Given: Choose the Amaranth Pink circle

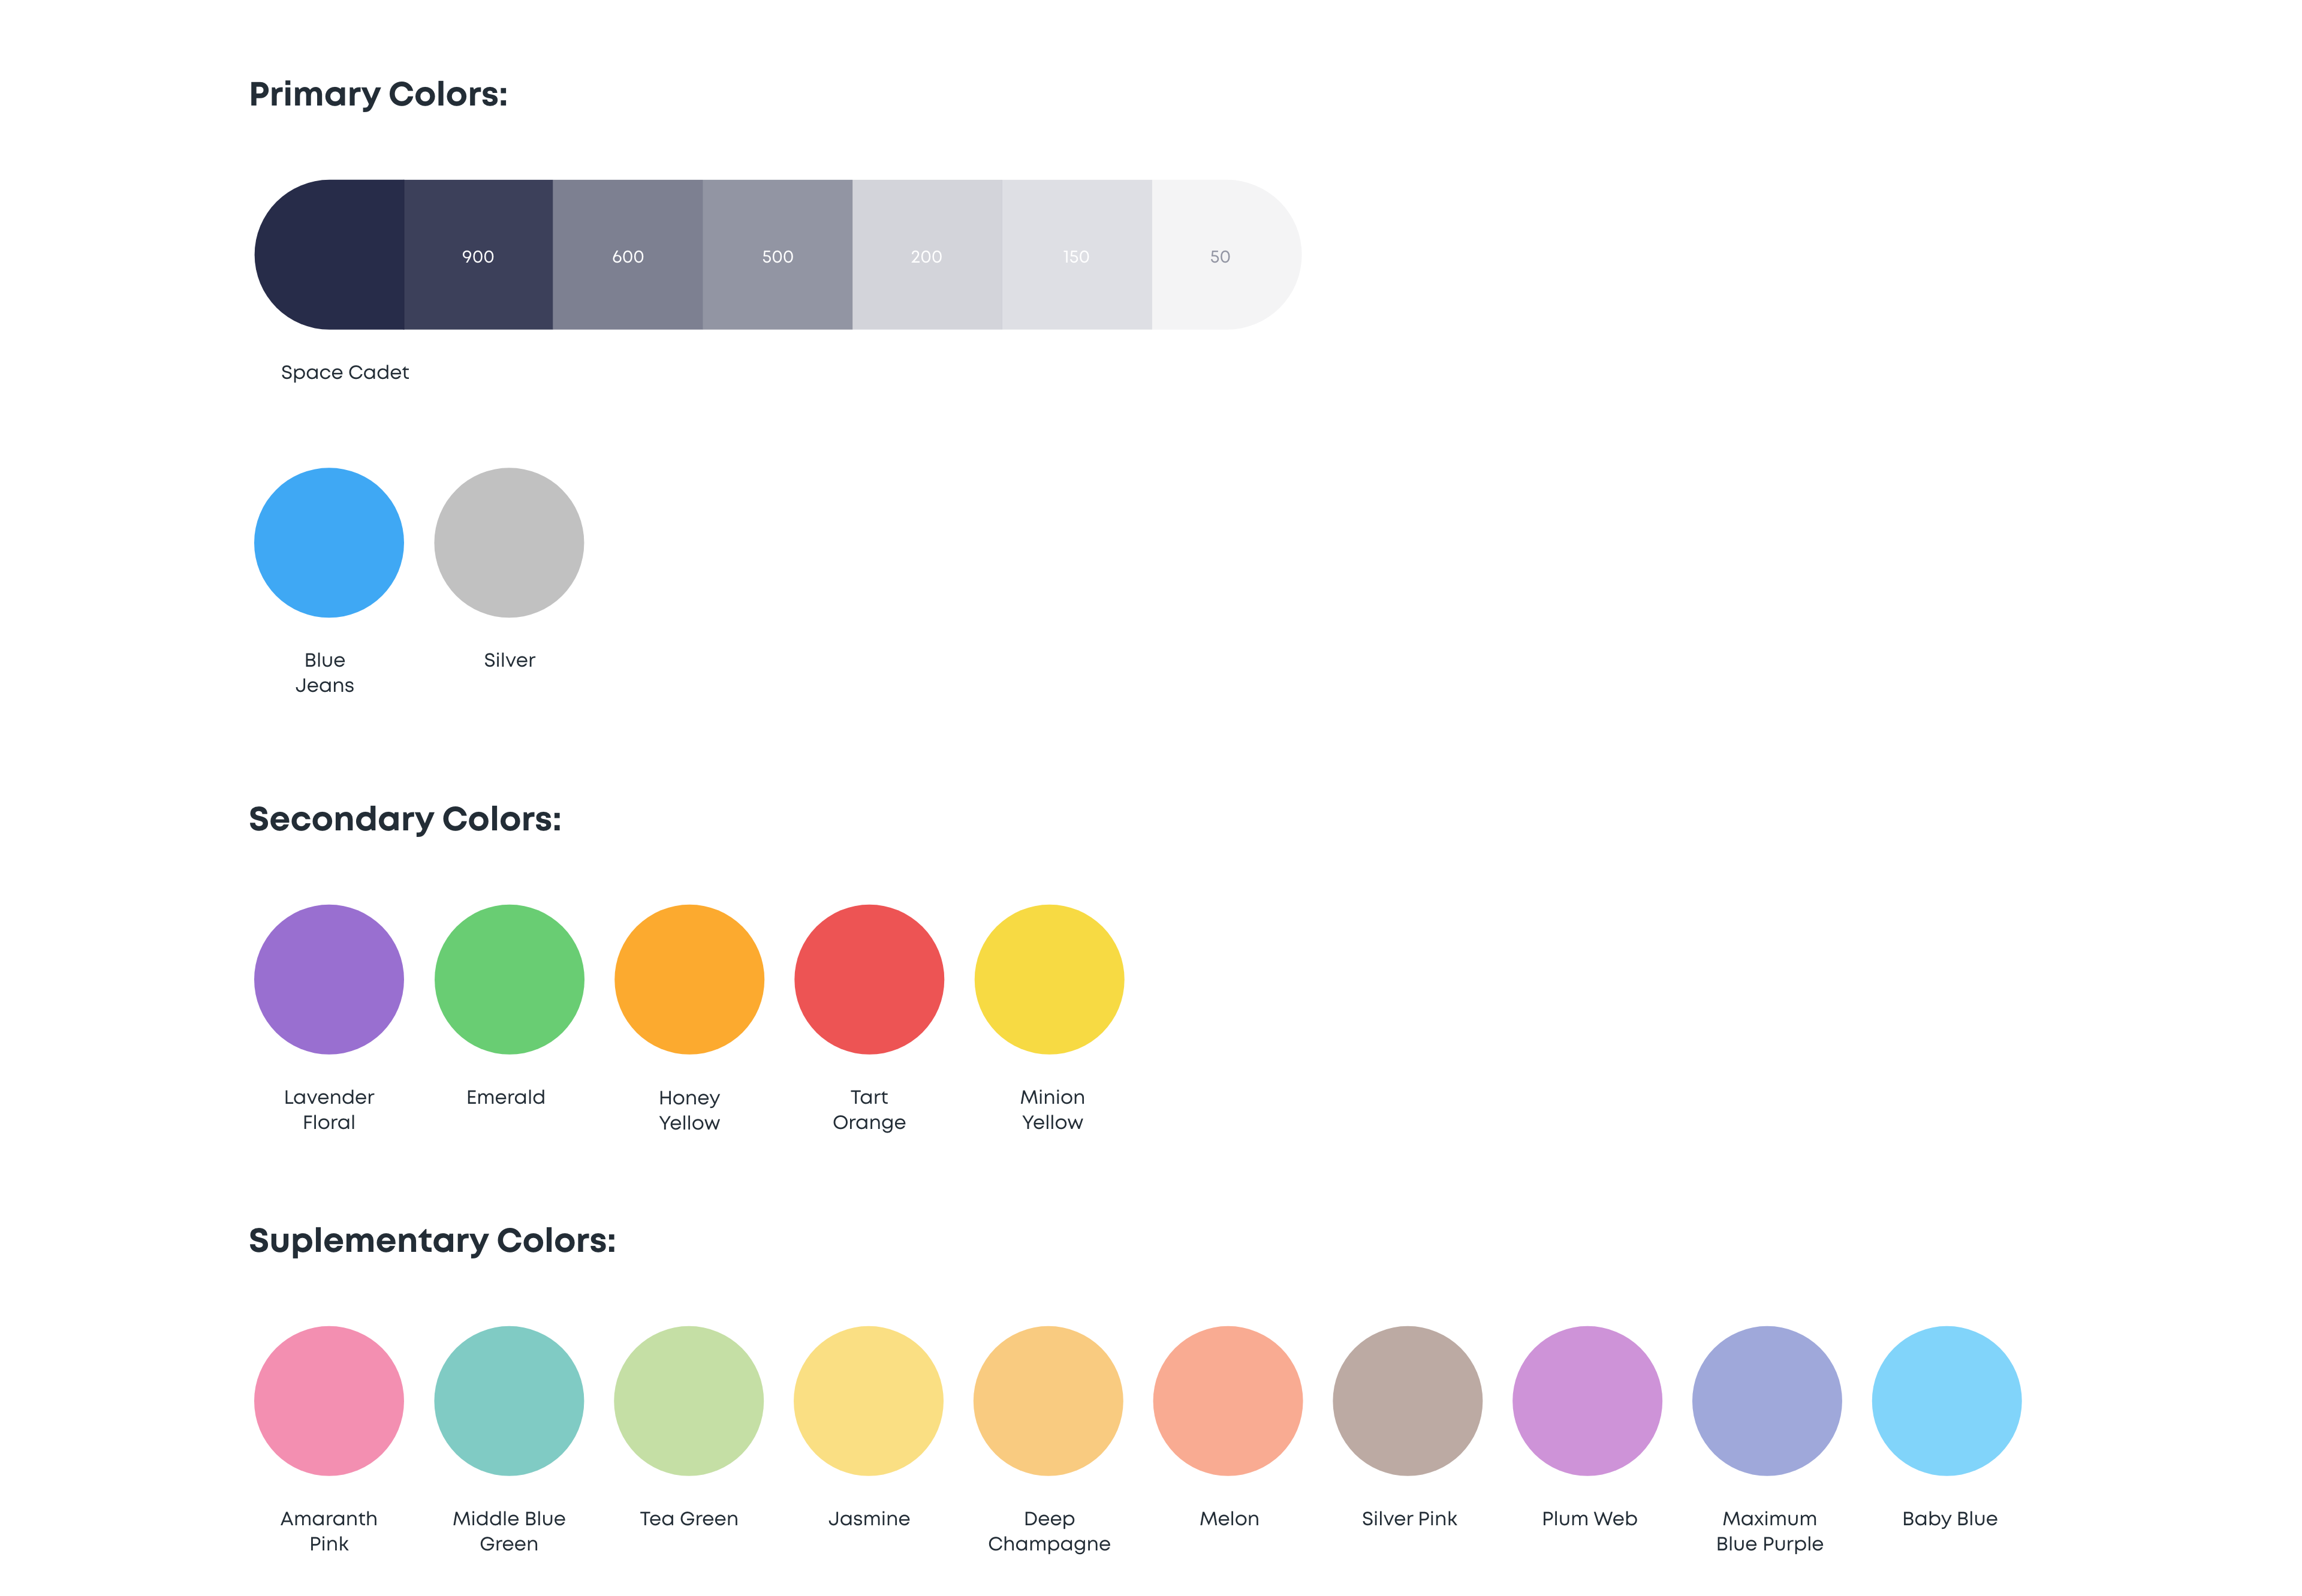Looking at the screenshot, I should pos(329,1400).
